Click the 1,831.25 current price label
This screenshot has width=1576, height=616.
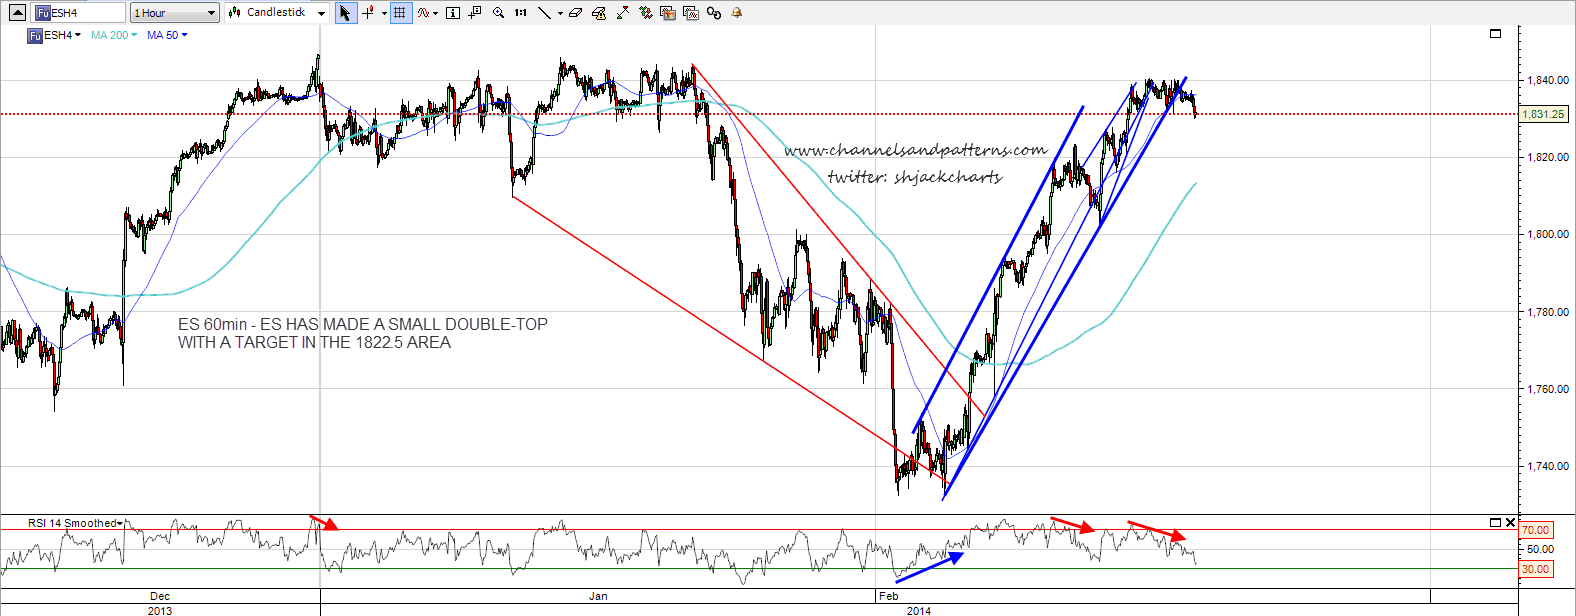(1543, 114)
